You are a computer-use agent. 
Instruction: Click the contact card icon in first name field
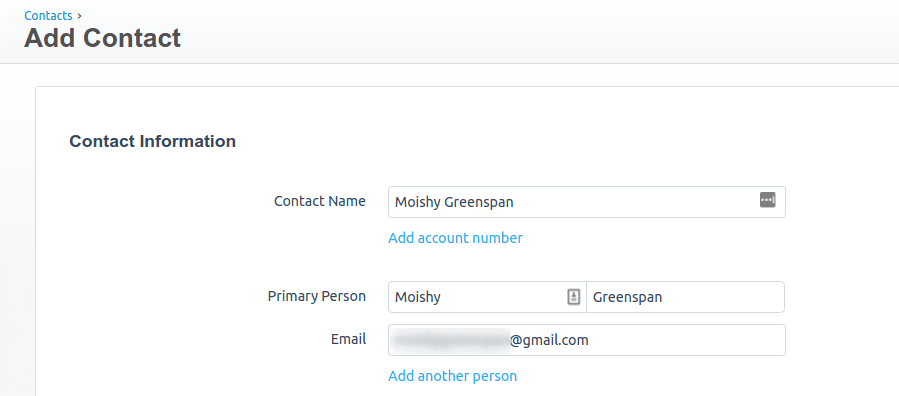tap(574, 297)
